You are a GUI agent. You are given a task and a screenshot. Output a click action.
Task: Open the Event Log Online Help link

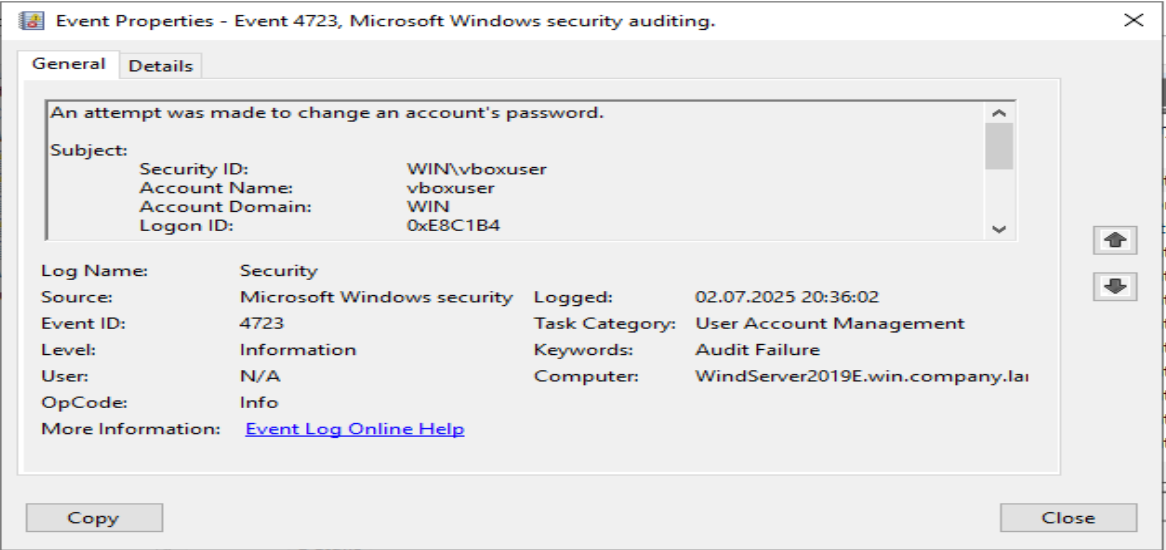pyautogui.click(x=354, y=429)
